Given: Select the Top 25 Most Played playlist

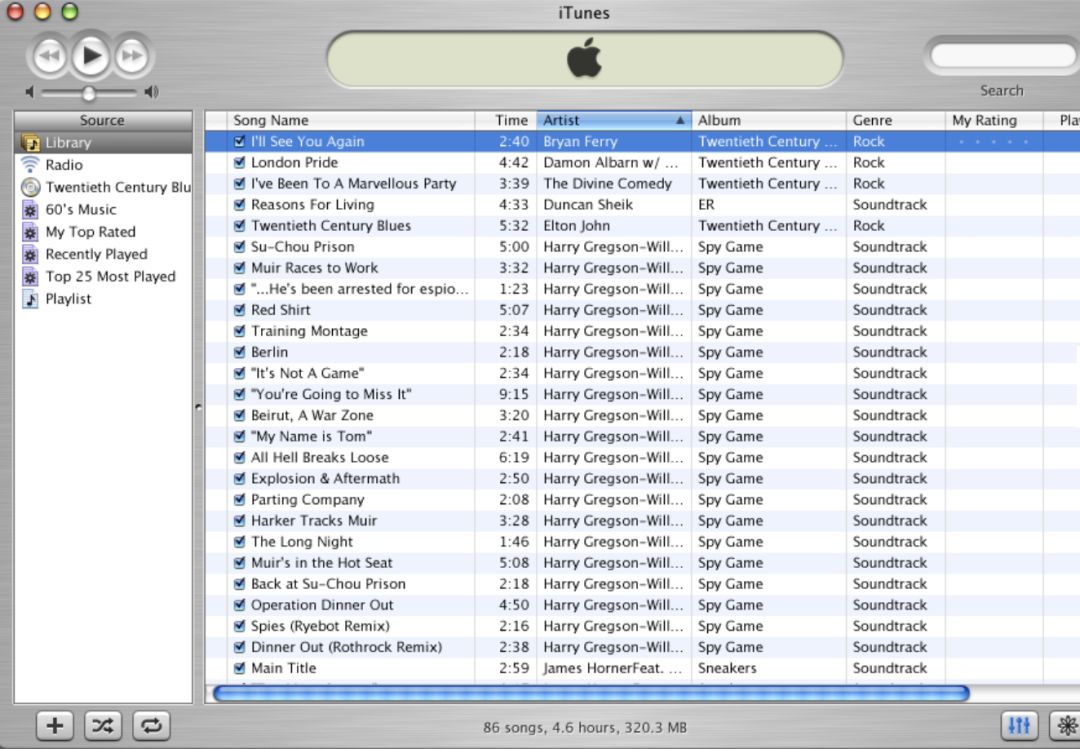Looking at the screenshot, I should [x=110, y=277].
